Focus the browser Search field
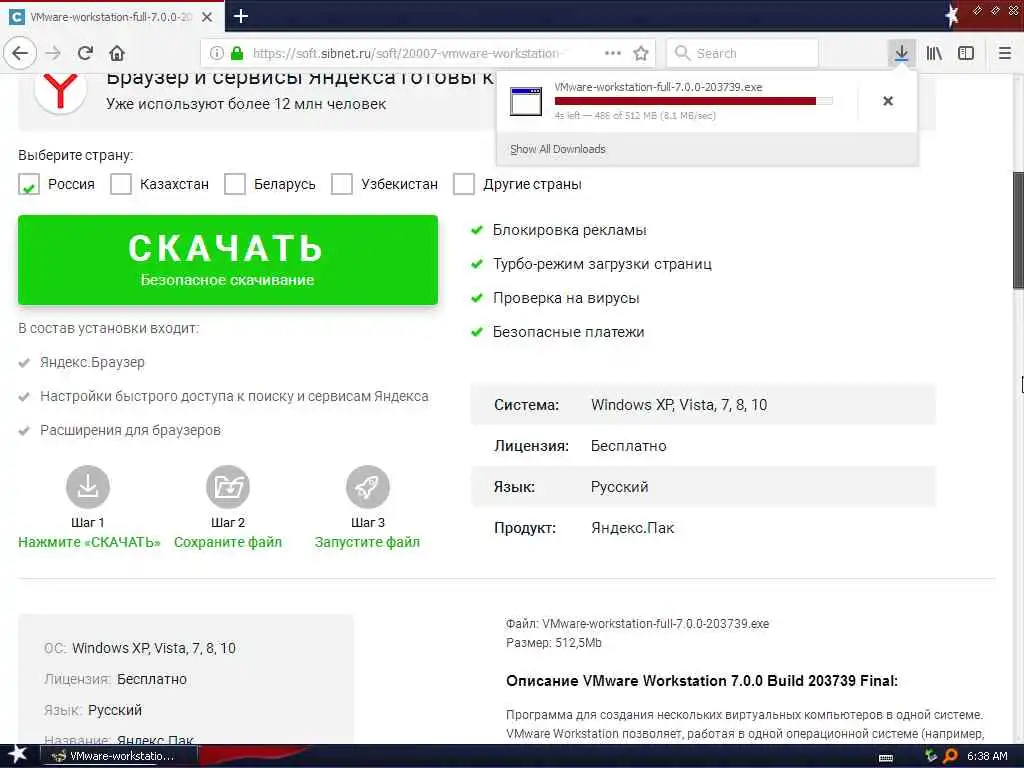Viewport: 1024px width, 768px height. pos(743,53)
